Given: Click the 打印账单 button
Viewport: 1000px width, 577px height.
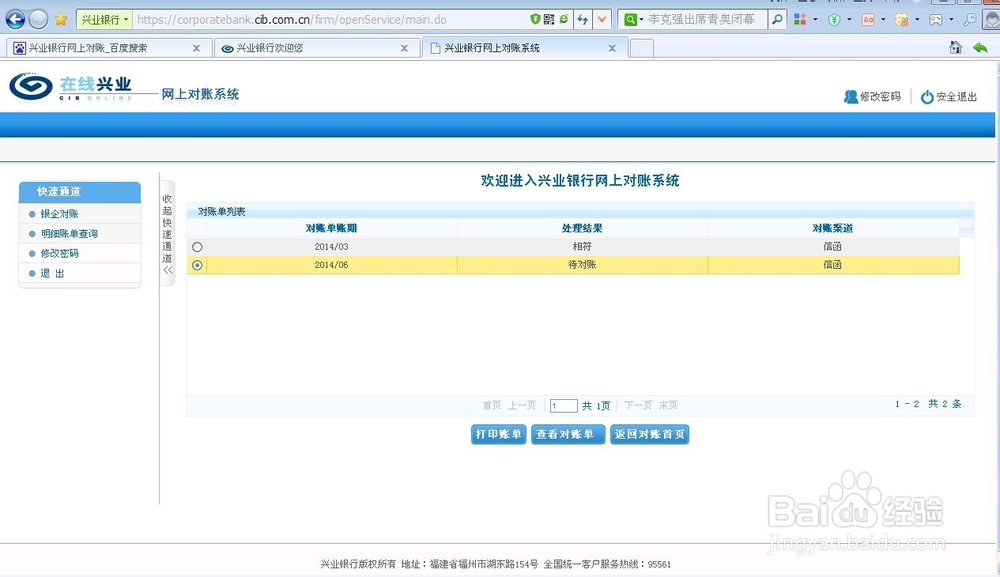Looking at the screenshot, I should point(499,434).
